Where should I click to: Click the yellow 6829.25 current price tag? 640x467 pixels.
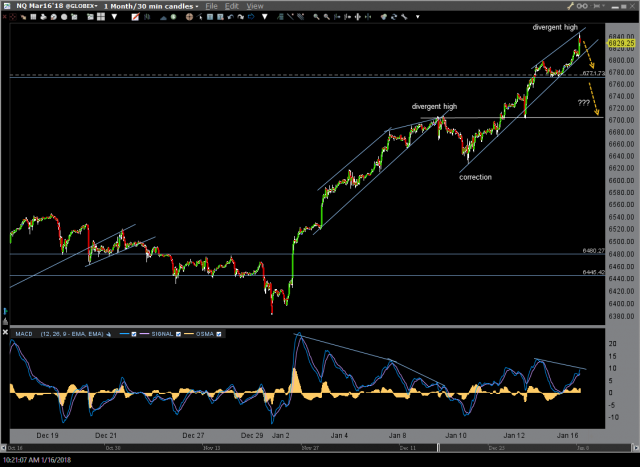pos(621,43)
